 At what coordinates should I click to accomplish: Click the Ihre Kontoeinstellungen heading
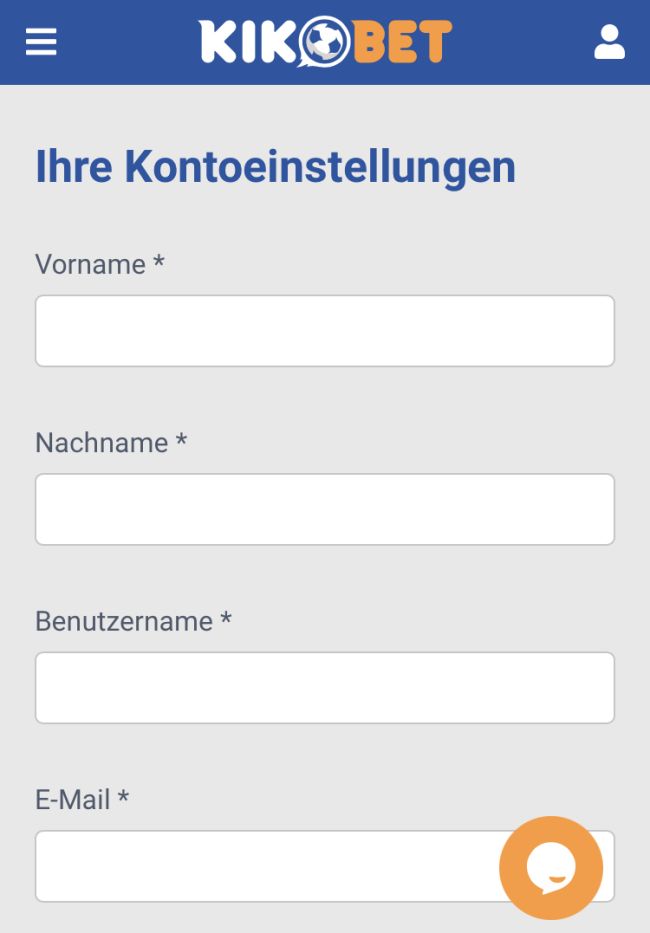tap(275, 167)
